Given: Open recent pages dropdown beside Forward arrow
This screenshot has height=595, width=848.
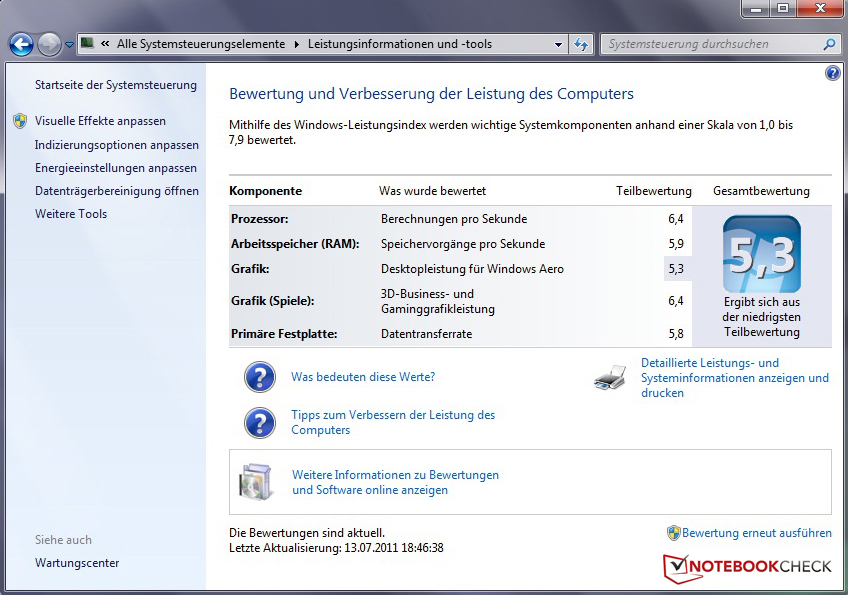Looking at the screenshot, I should 69,45.
